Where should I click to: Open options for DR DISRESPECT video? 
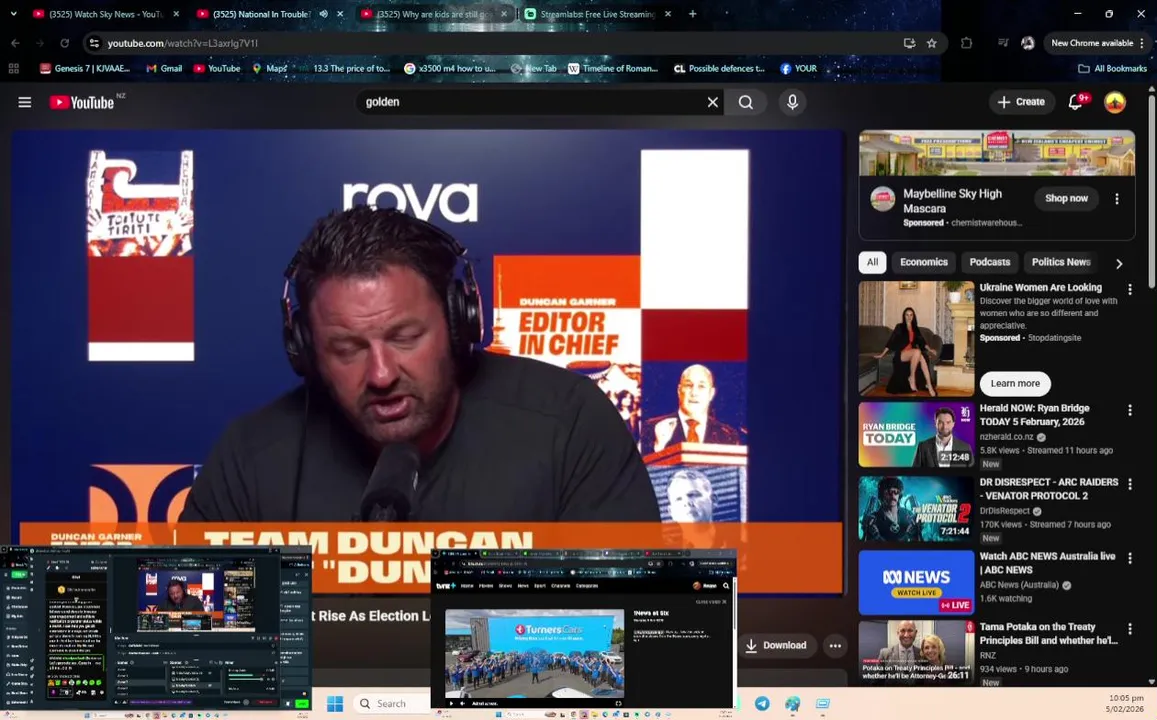coord(1129,484)
